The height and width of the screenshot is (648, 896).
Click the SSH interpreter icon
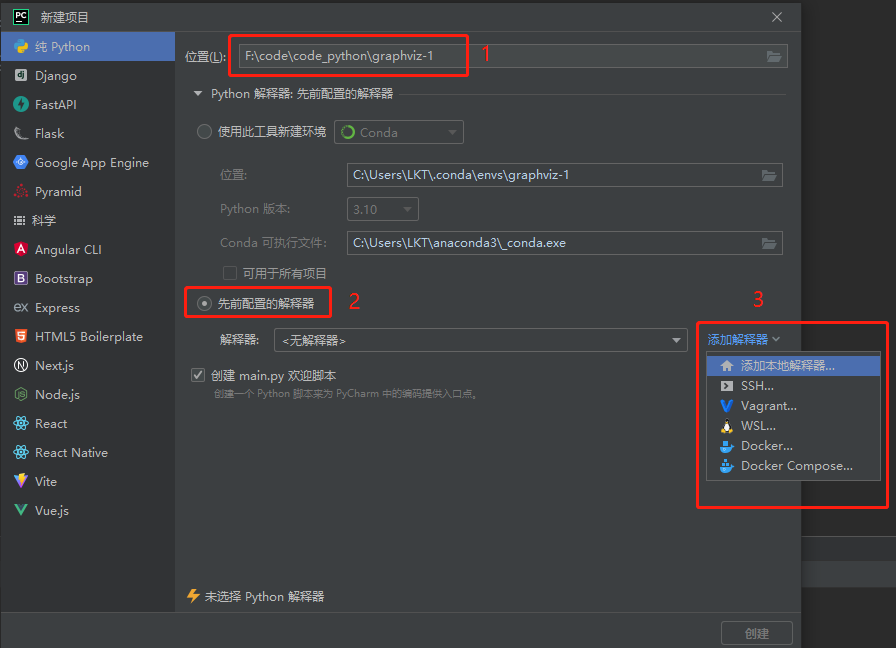pos(727,386)
